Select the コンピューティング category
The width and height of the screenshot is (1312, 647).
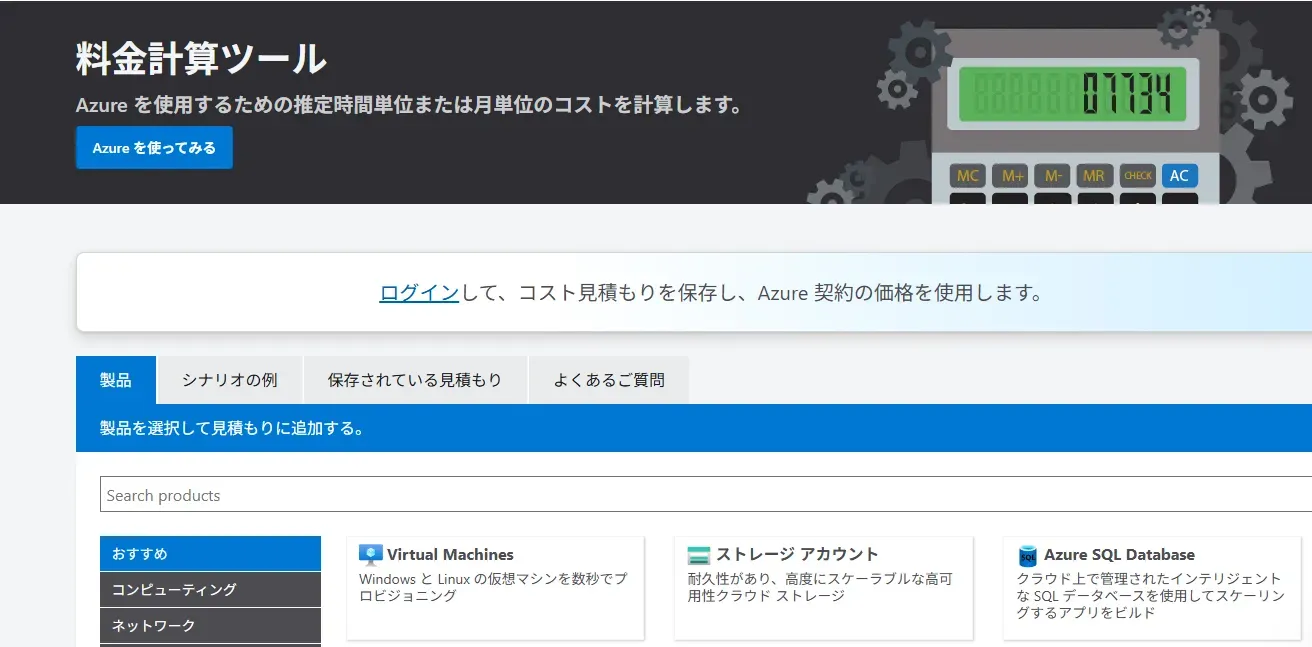point(210,589)
